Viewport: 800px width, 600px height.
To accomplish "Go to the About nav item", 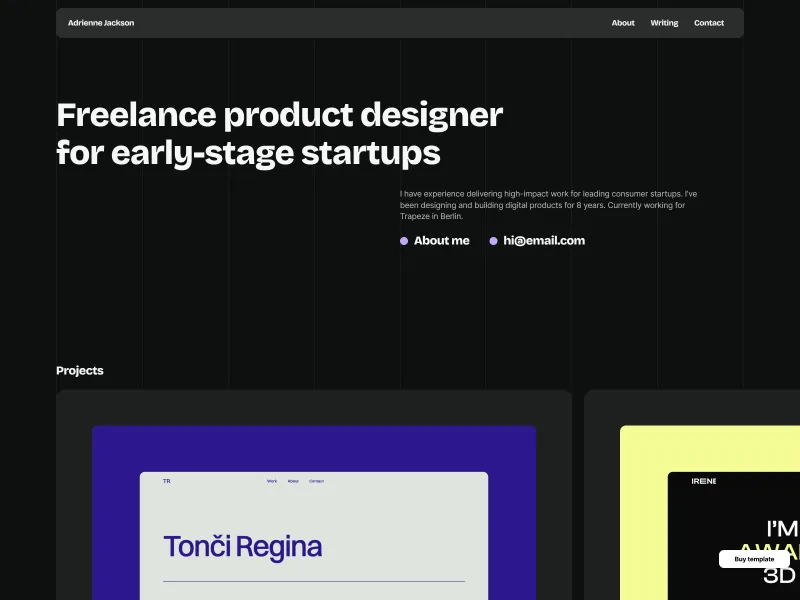I will [623, 23].
